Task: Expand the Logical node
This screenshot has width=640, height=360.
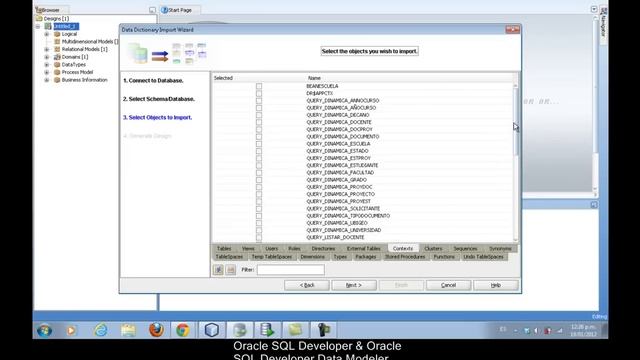Action: (x=47, y=34)
